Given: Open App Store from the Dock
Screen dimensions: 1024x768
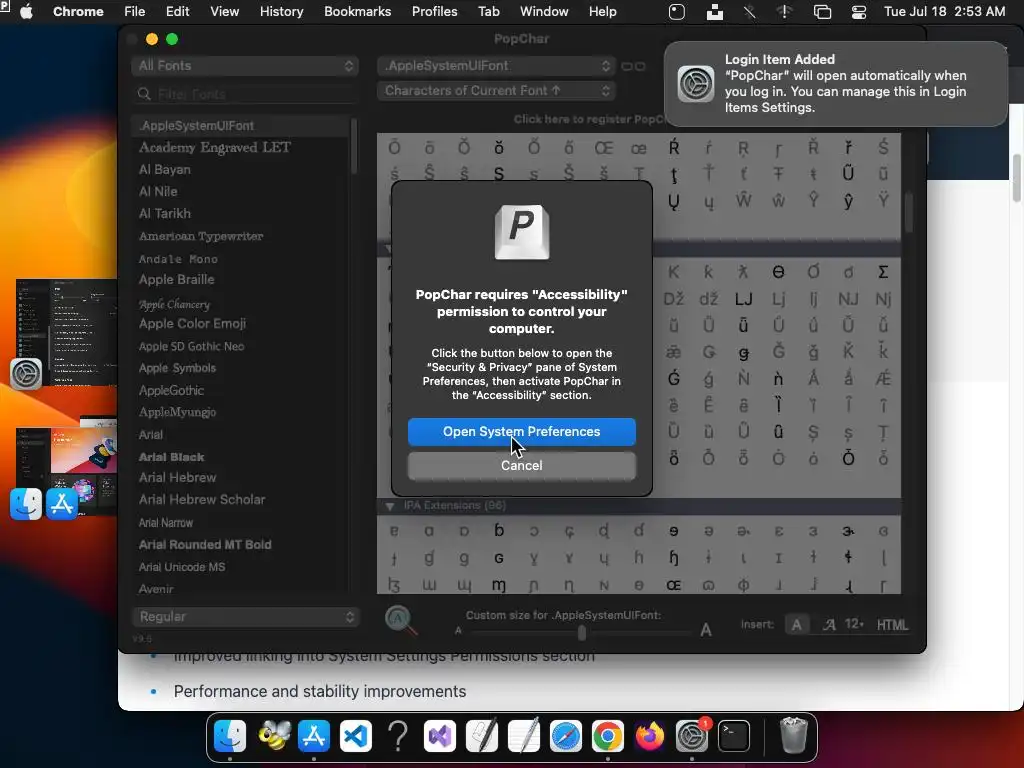Looking at the screenshot, I should tap(313, 736).
